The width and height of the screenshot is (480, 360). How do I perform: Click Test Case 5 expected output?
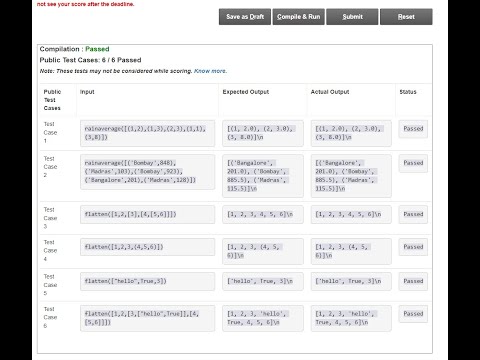(263, 281)
